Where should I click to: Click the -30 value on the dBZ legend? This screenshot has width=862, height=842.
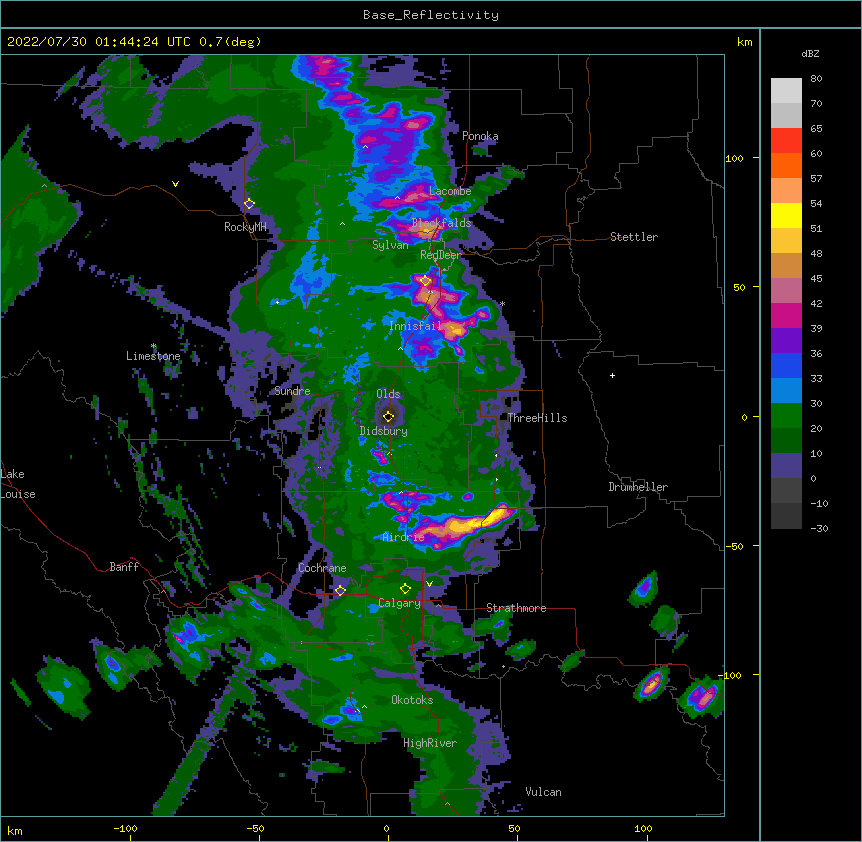click(x=819, y=529)
